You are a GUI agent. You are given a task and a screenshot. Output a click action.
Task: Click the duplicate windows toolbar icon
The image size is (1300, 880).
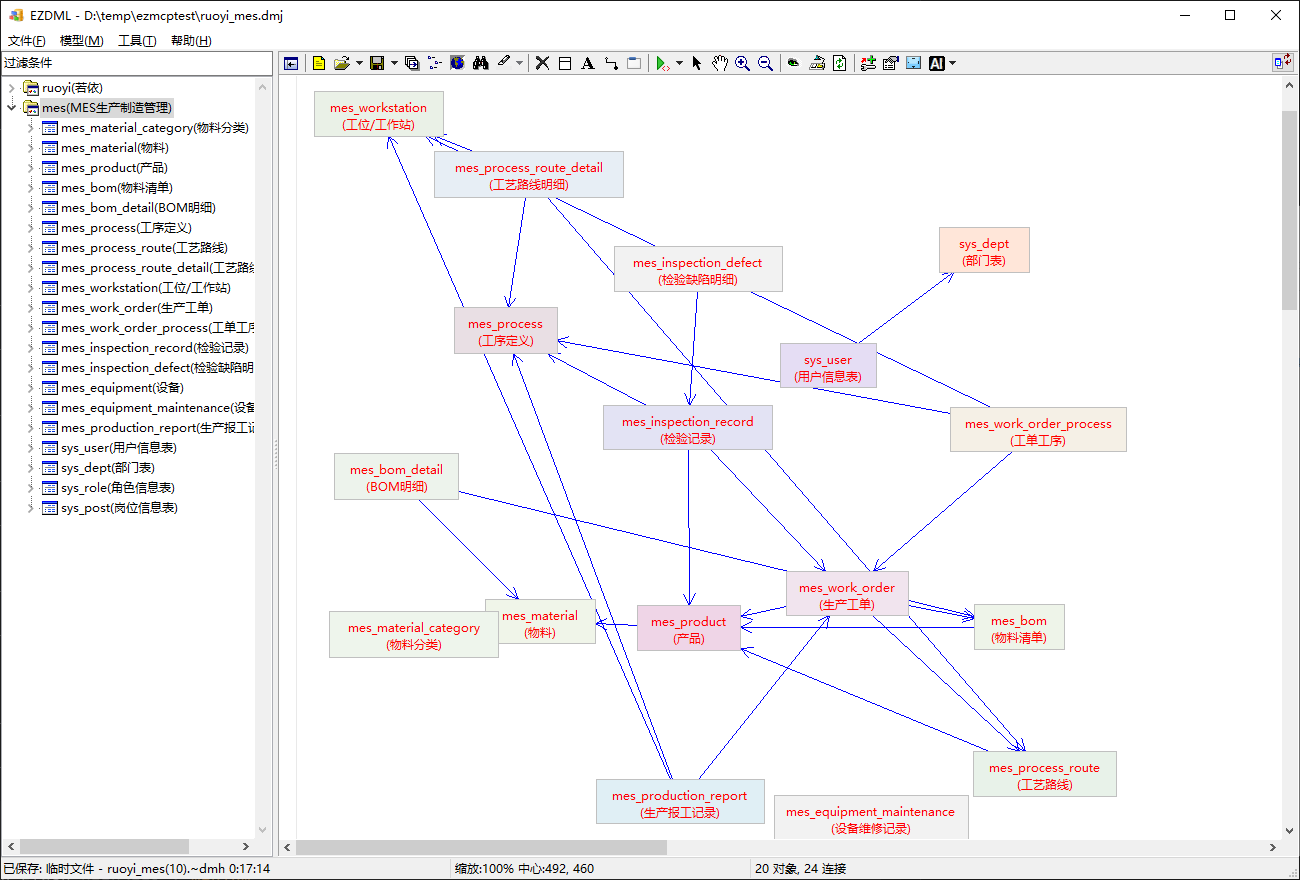[x=411, y=63]
